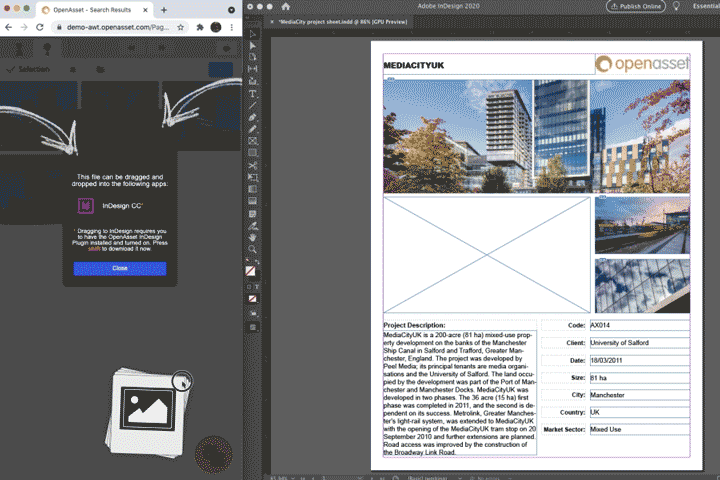Open the Selection menu in OpenAsset
Image resolution: width=720 pixels, height=480 pixels.
[28, 69]
